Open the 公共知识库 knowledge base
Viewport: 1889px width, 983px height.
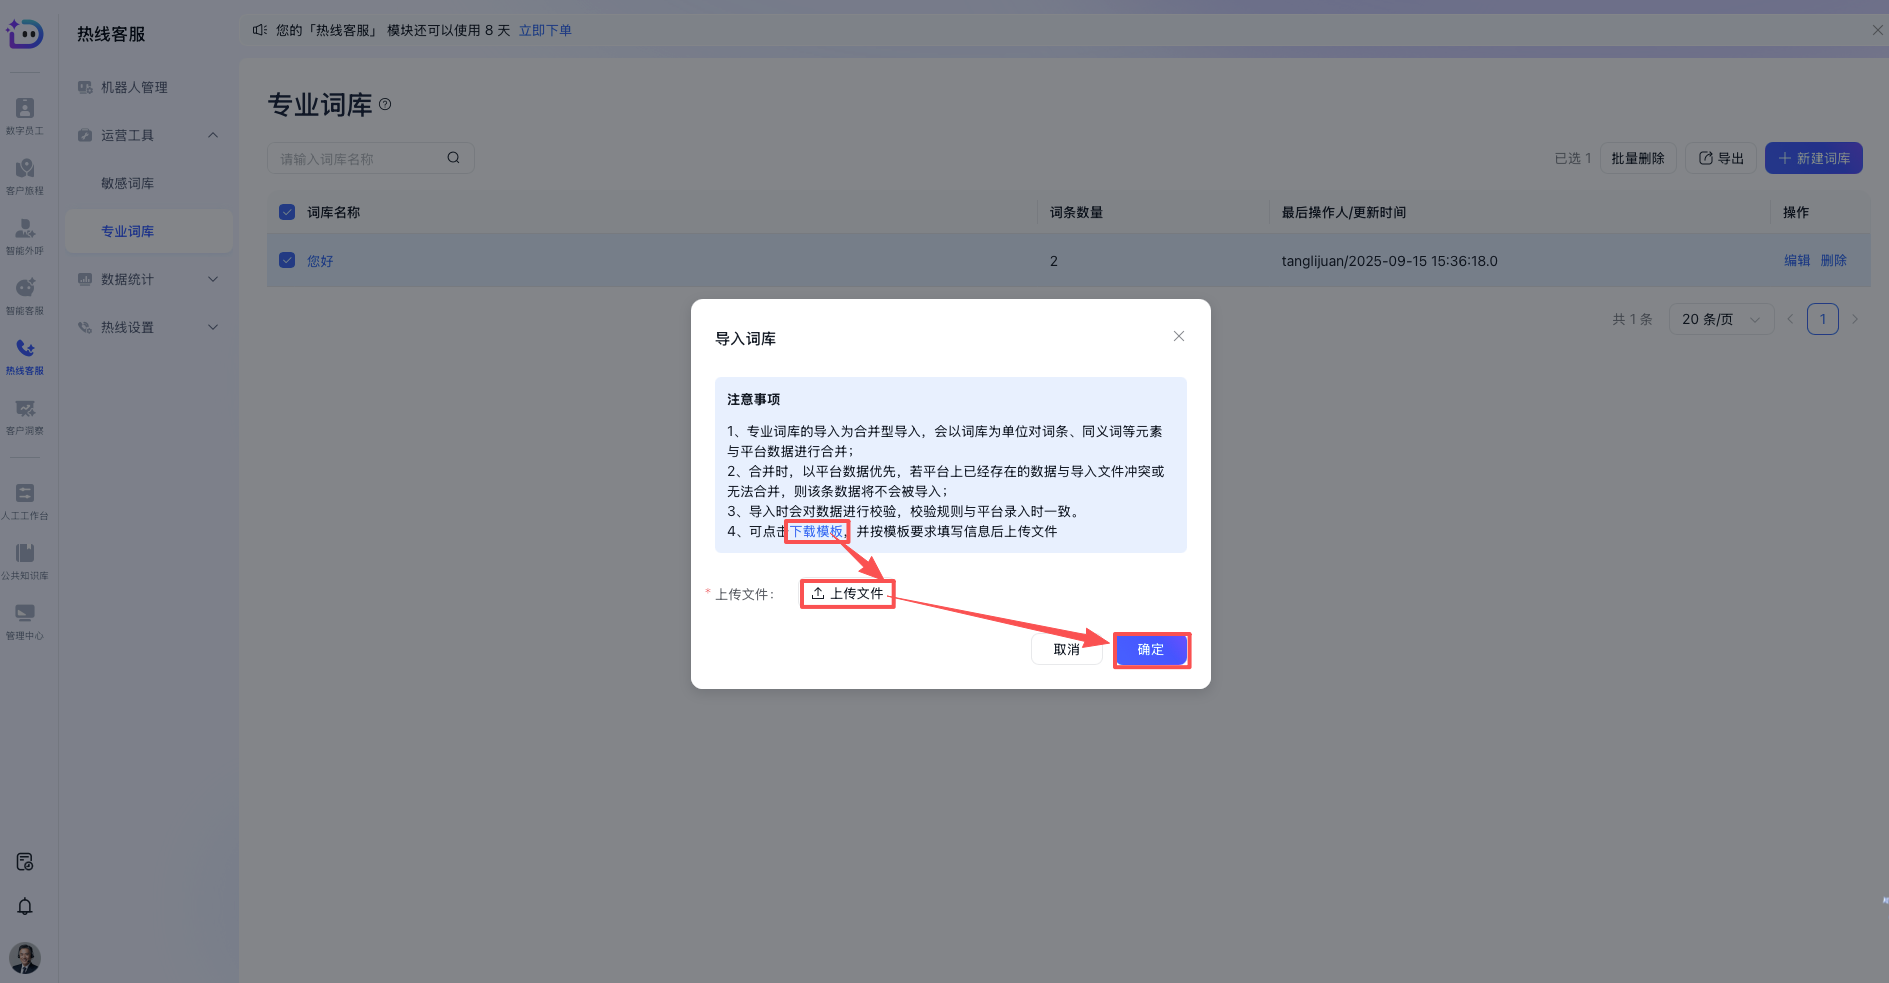point(25,560)
